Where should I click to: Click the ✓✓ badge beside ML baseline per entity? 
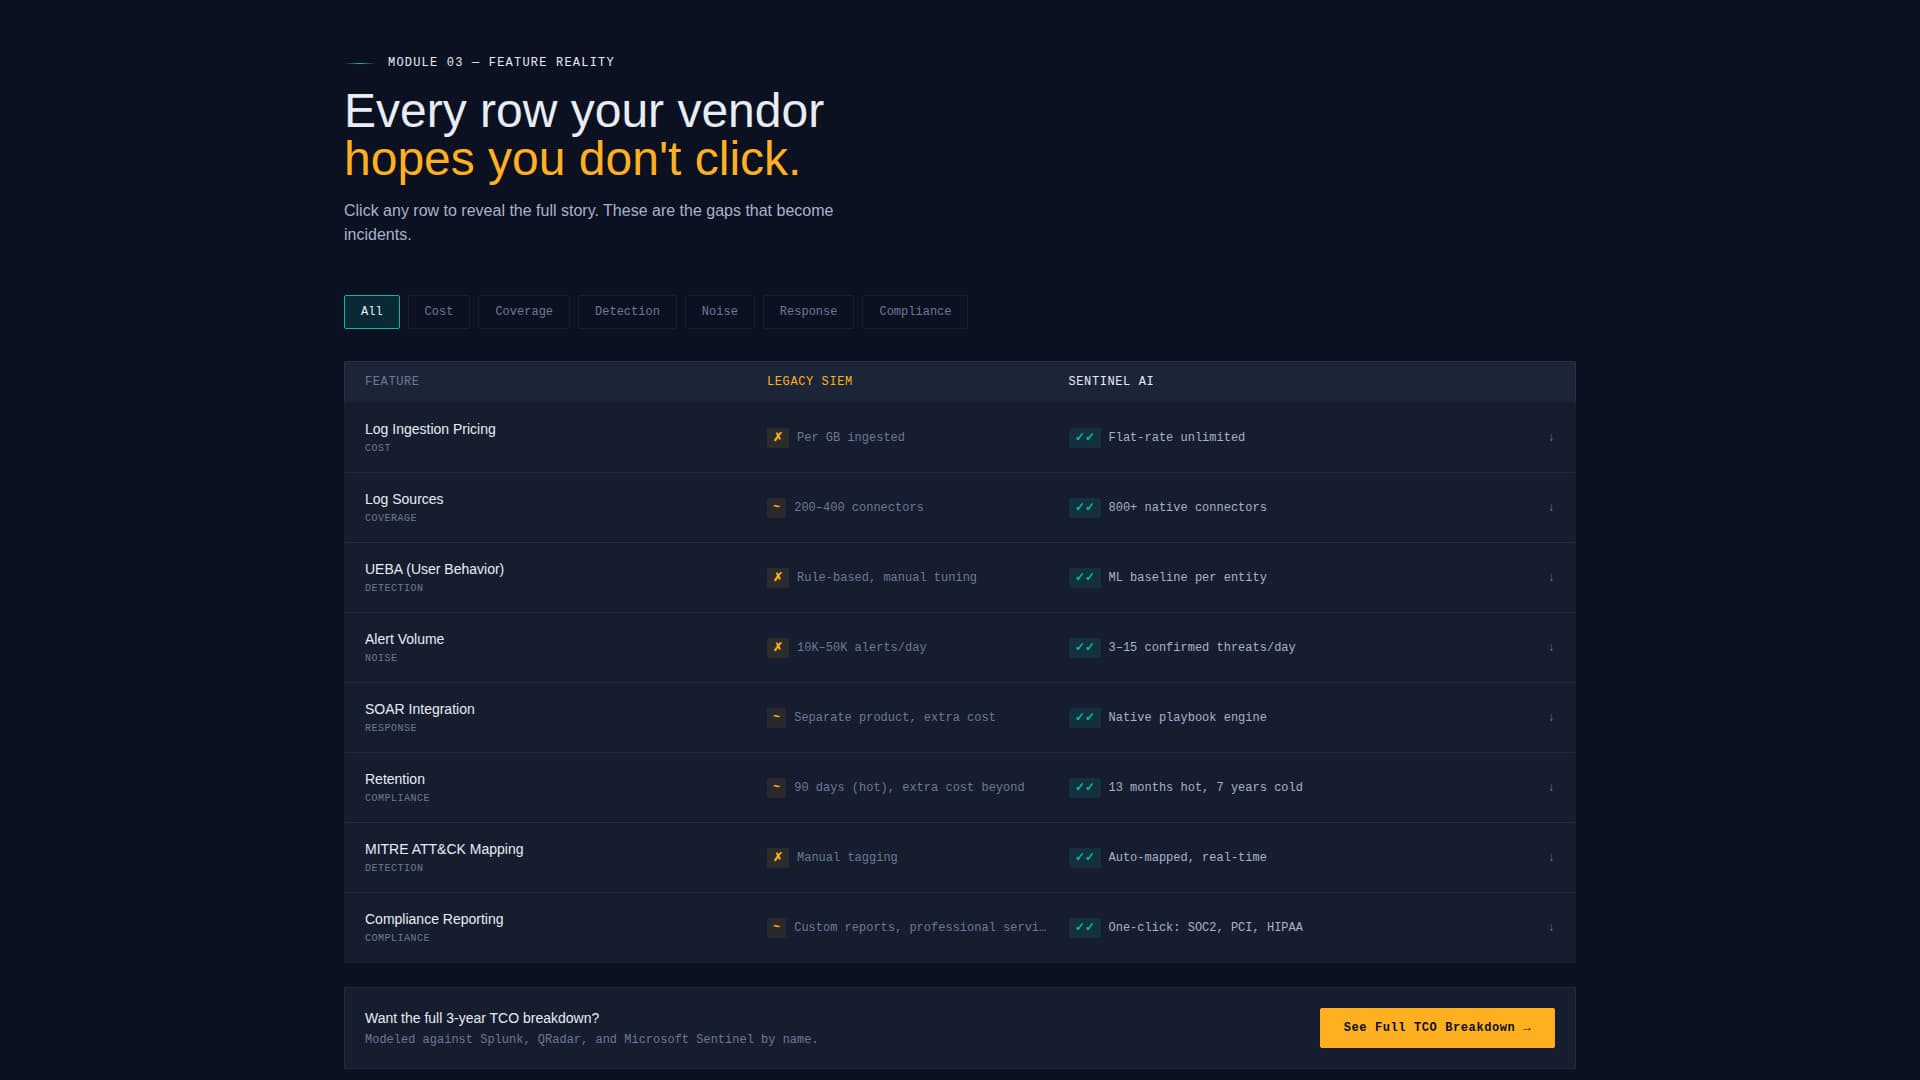(1084, 577)
